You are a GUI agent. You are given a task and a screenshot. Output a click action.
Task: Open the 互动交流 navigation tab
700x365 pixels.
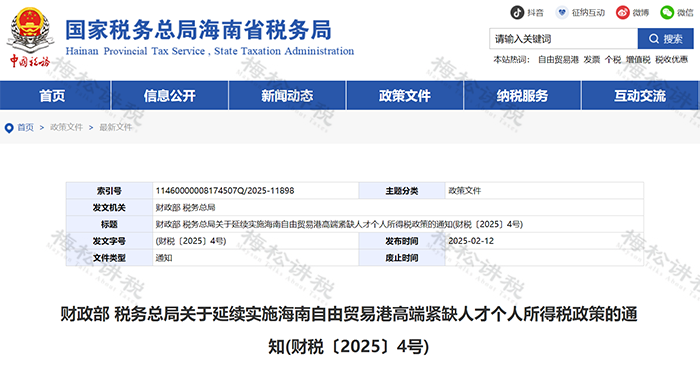pyautogui.click(x=640, y=95)
